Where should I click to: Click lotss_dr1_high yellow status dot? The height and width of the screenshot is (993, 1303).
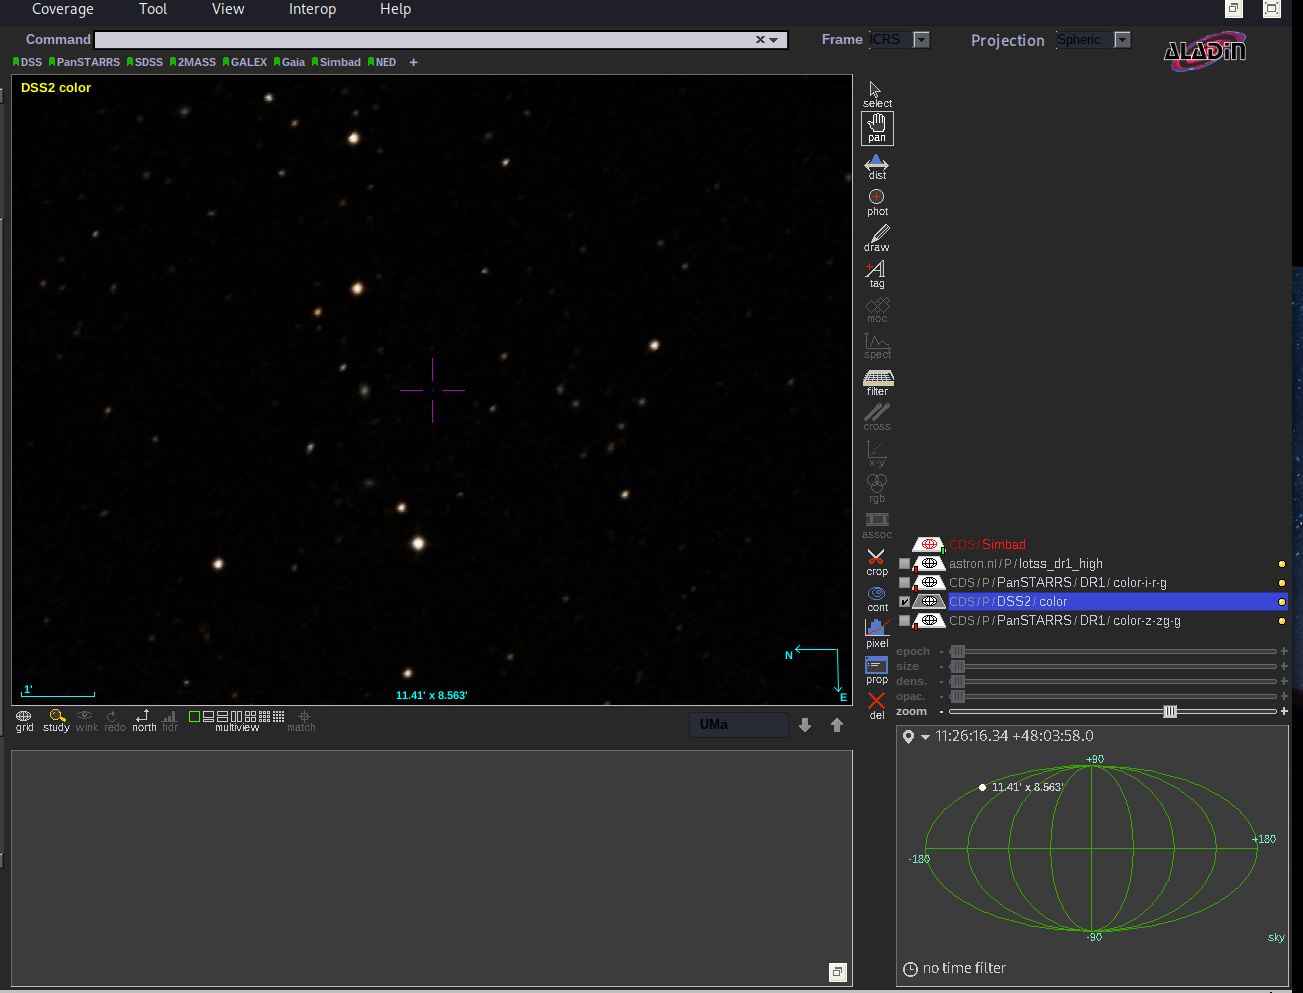point(1282,564)
